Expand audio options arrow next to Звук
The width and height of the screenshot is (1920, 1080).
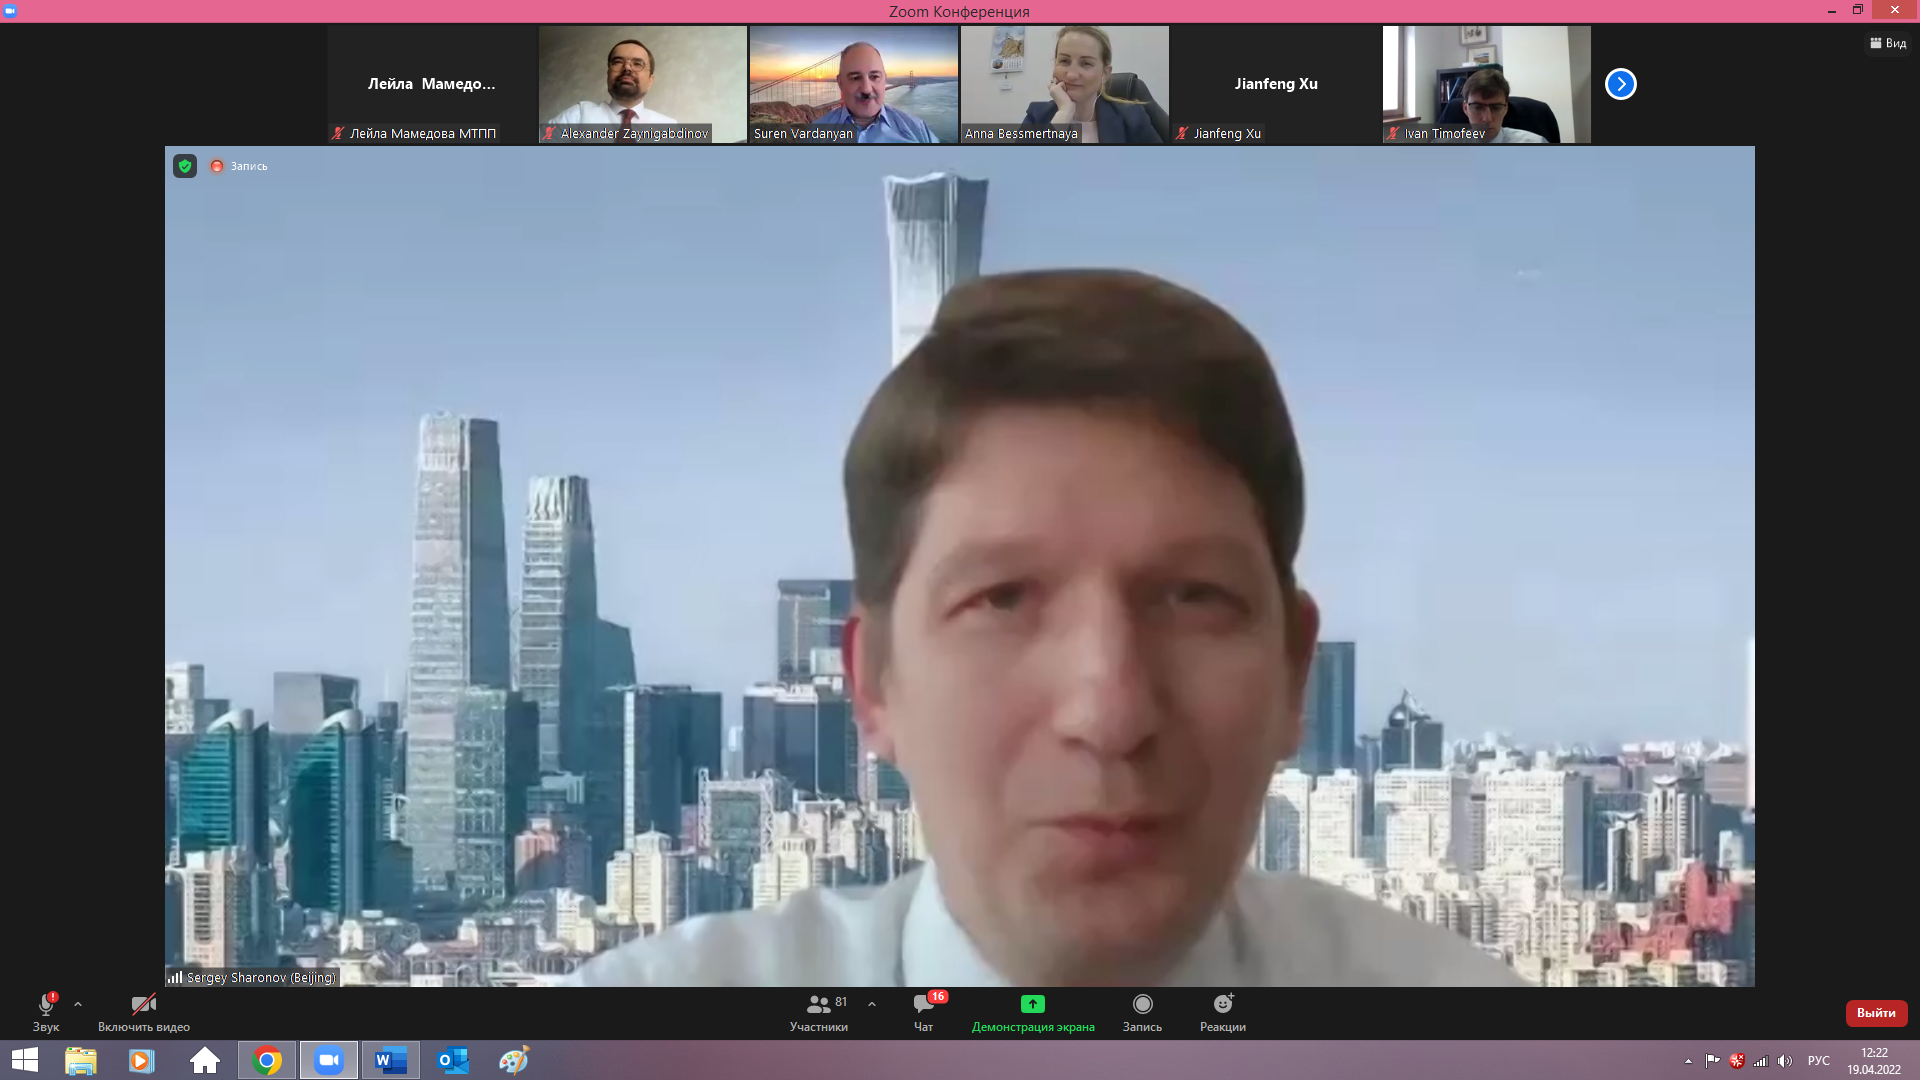[x=78, y=1004]
